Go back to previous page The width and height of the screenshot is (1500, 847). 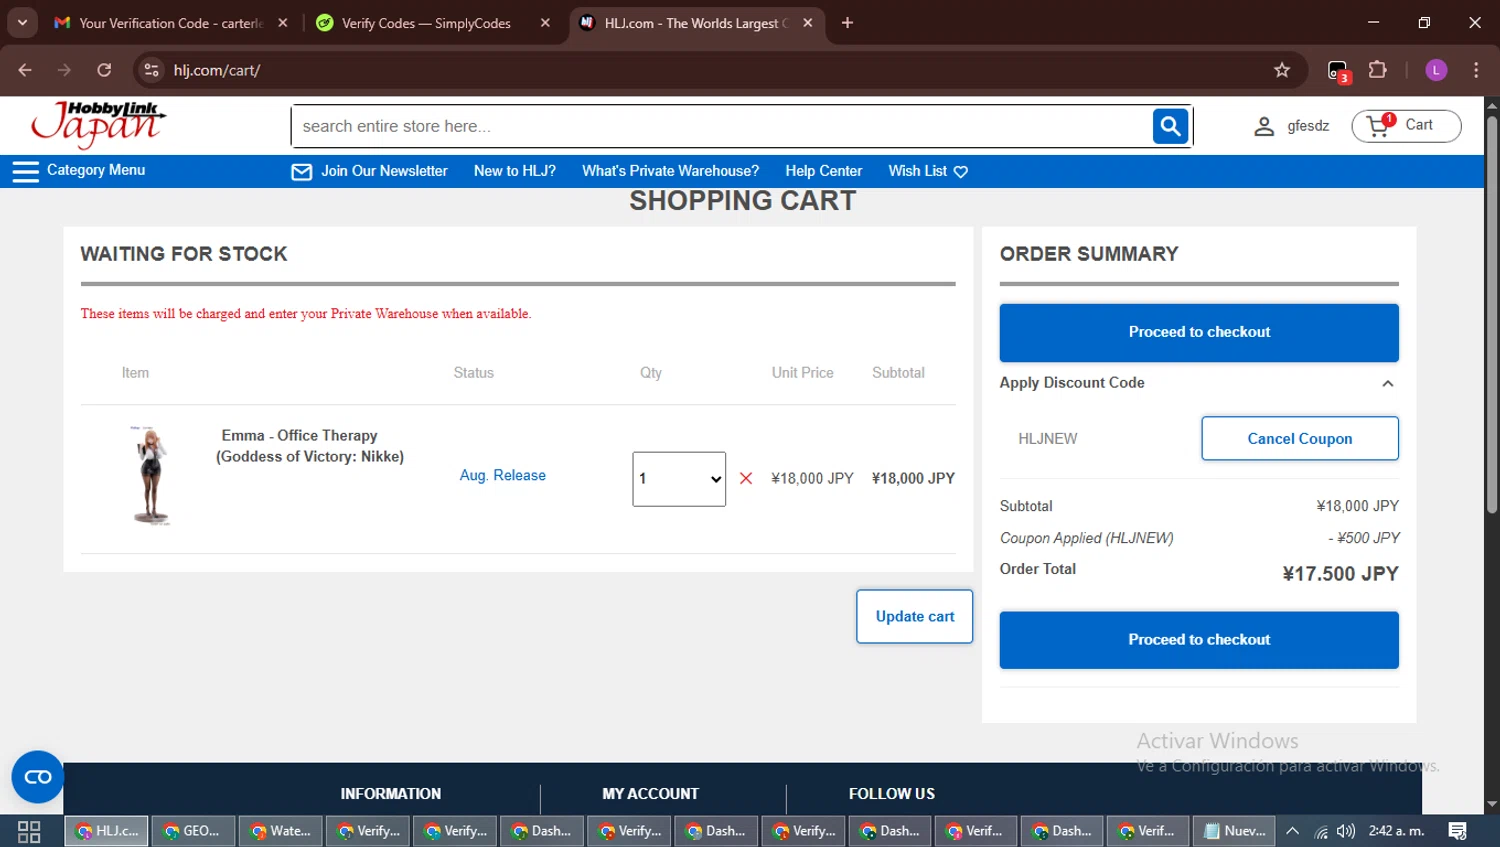click(x=25, y=70)
